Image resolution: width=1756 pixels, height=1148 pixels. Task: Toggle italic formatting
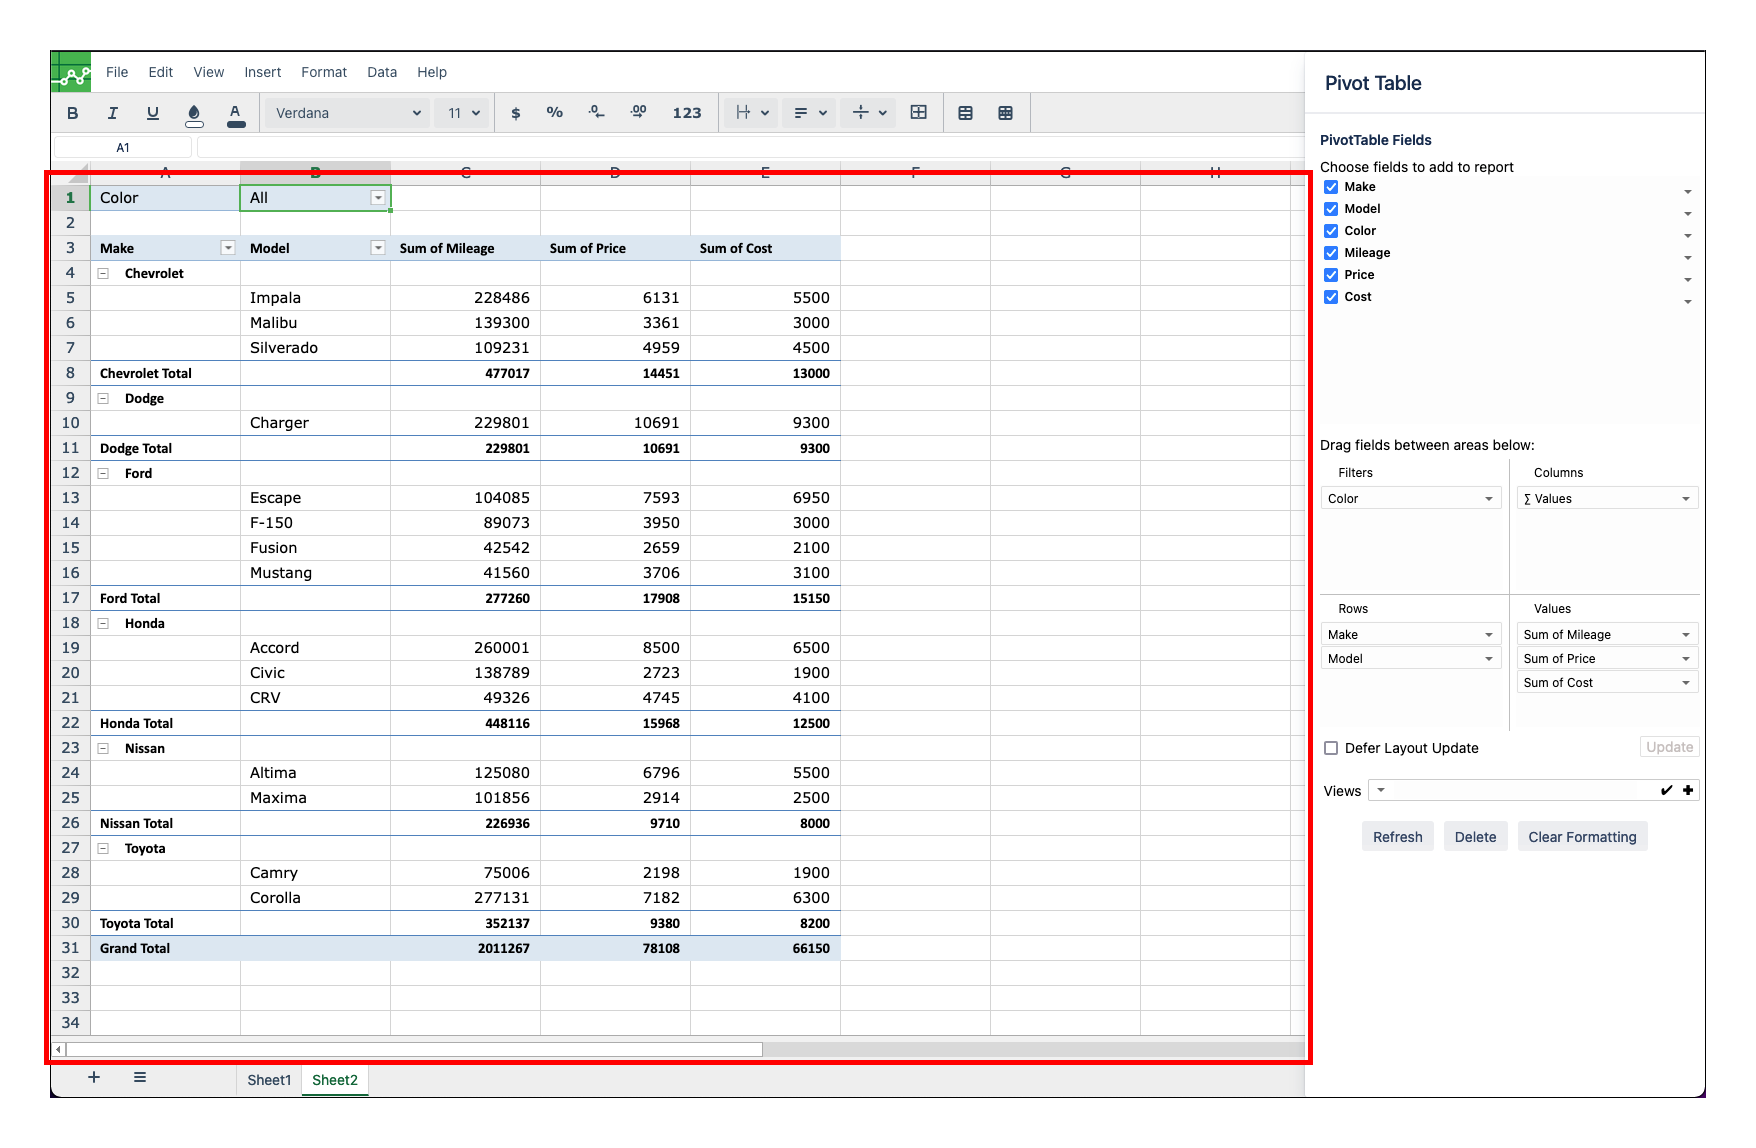(x=112, y=112)
